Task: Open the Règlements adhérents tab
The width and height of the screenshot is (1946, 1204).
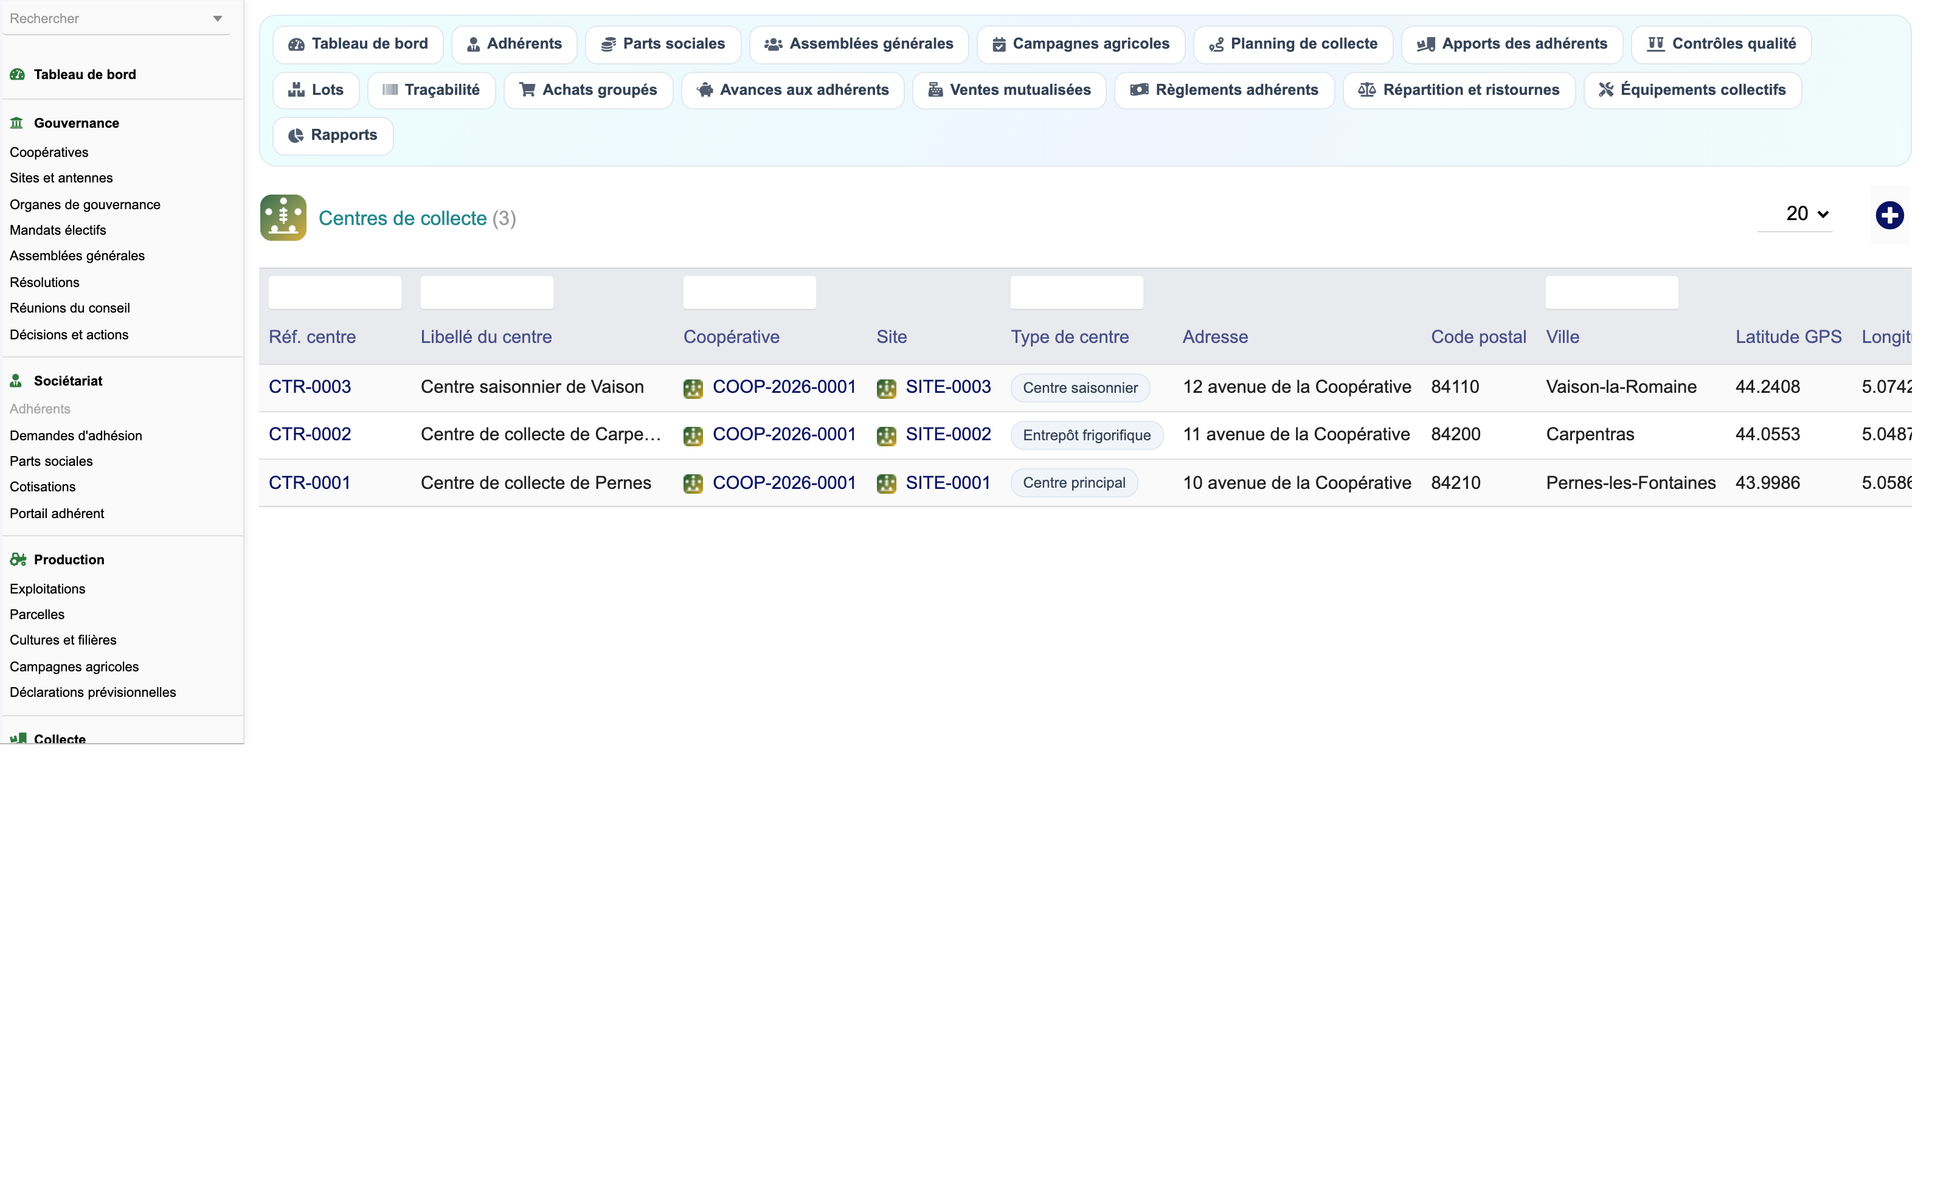Action: pyautogui.click(x=1225, y=90)
